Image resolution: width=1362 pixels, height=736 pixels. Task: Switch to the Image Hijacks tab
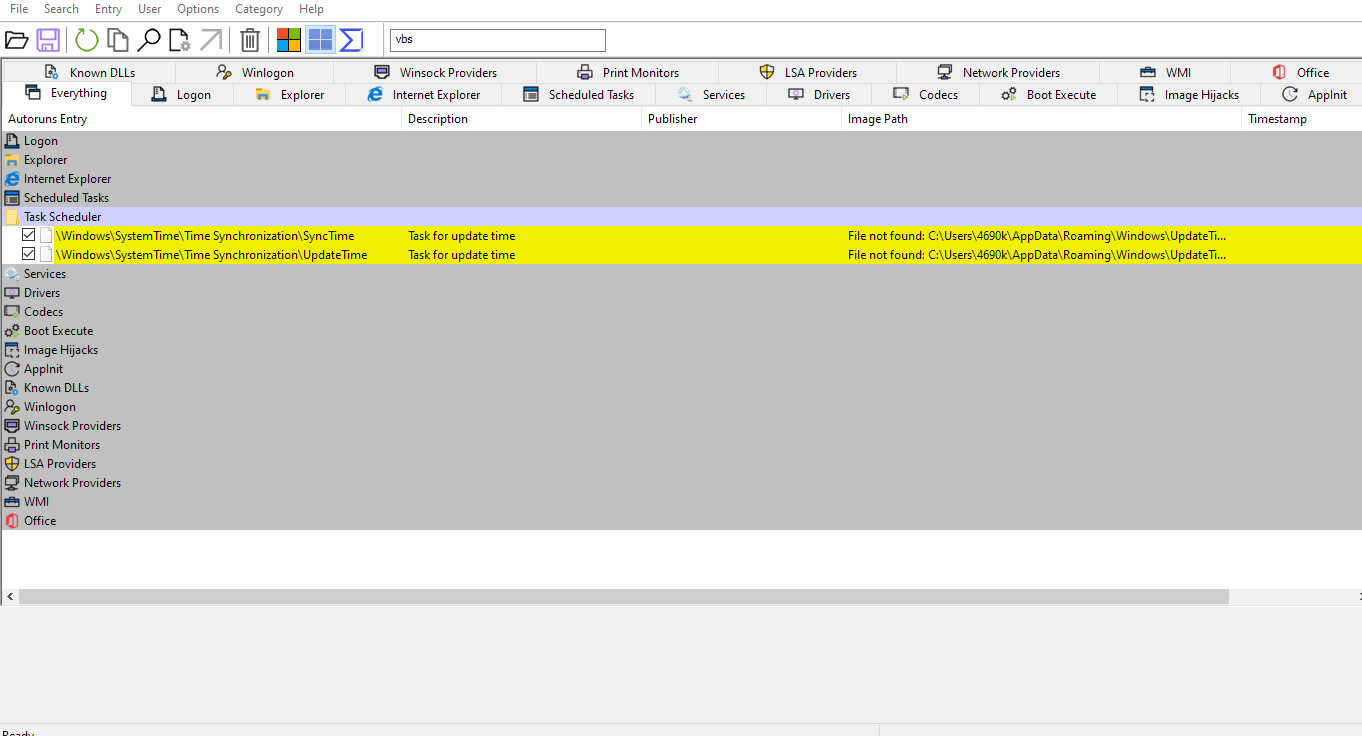tap(1188, 95)
